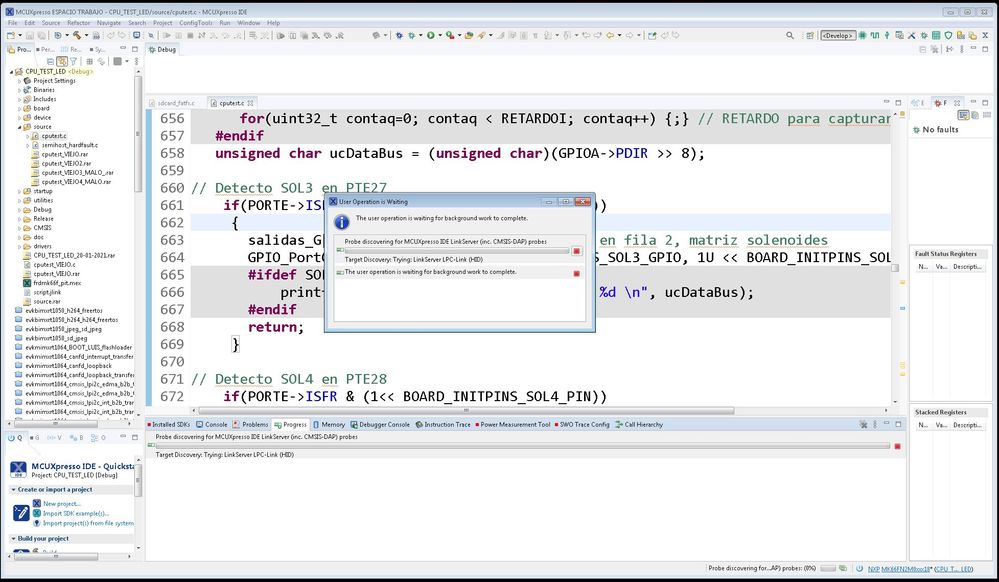Click the toolbar search magnifier icon

point(790,35)
